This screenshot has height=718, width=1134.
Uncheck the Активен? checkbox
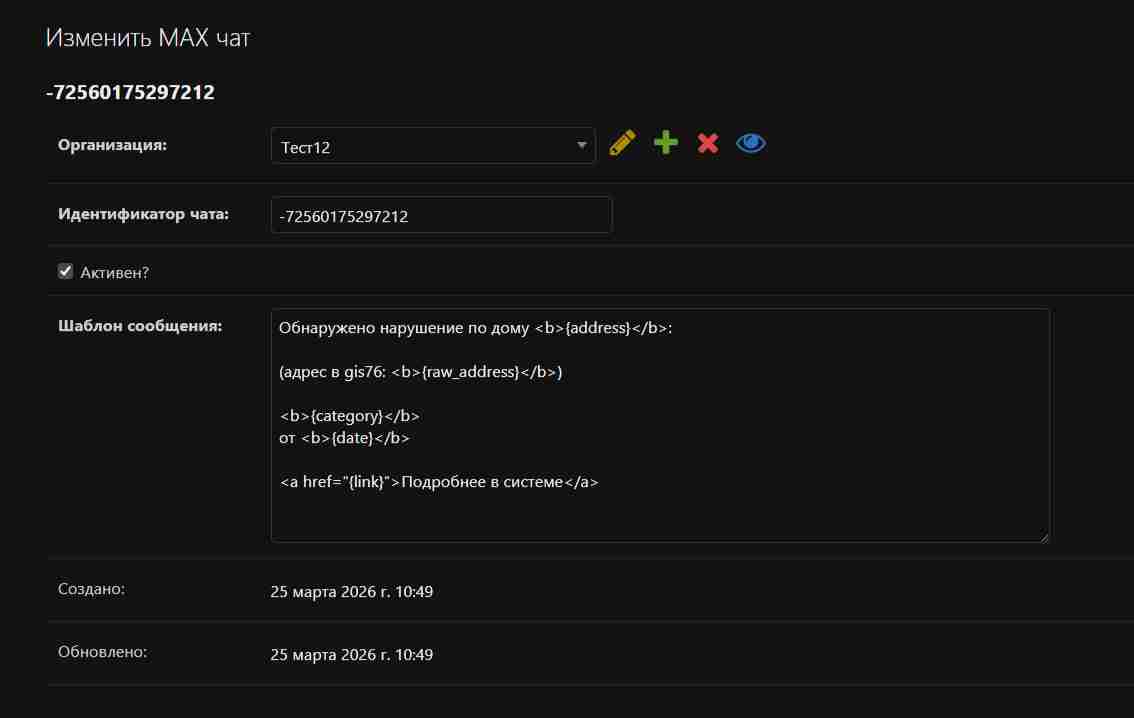pyautogui.click(x=66, y=271)
